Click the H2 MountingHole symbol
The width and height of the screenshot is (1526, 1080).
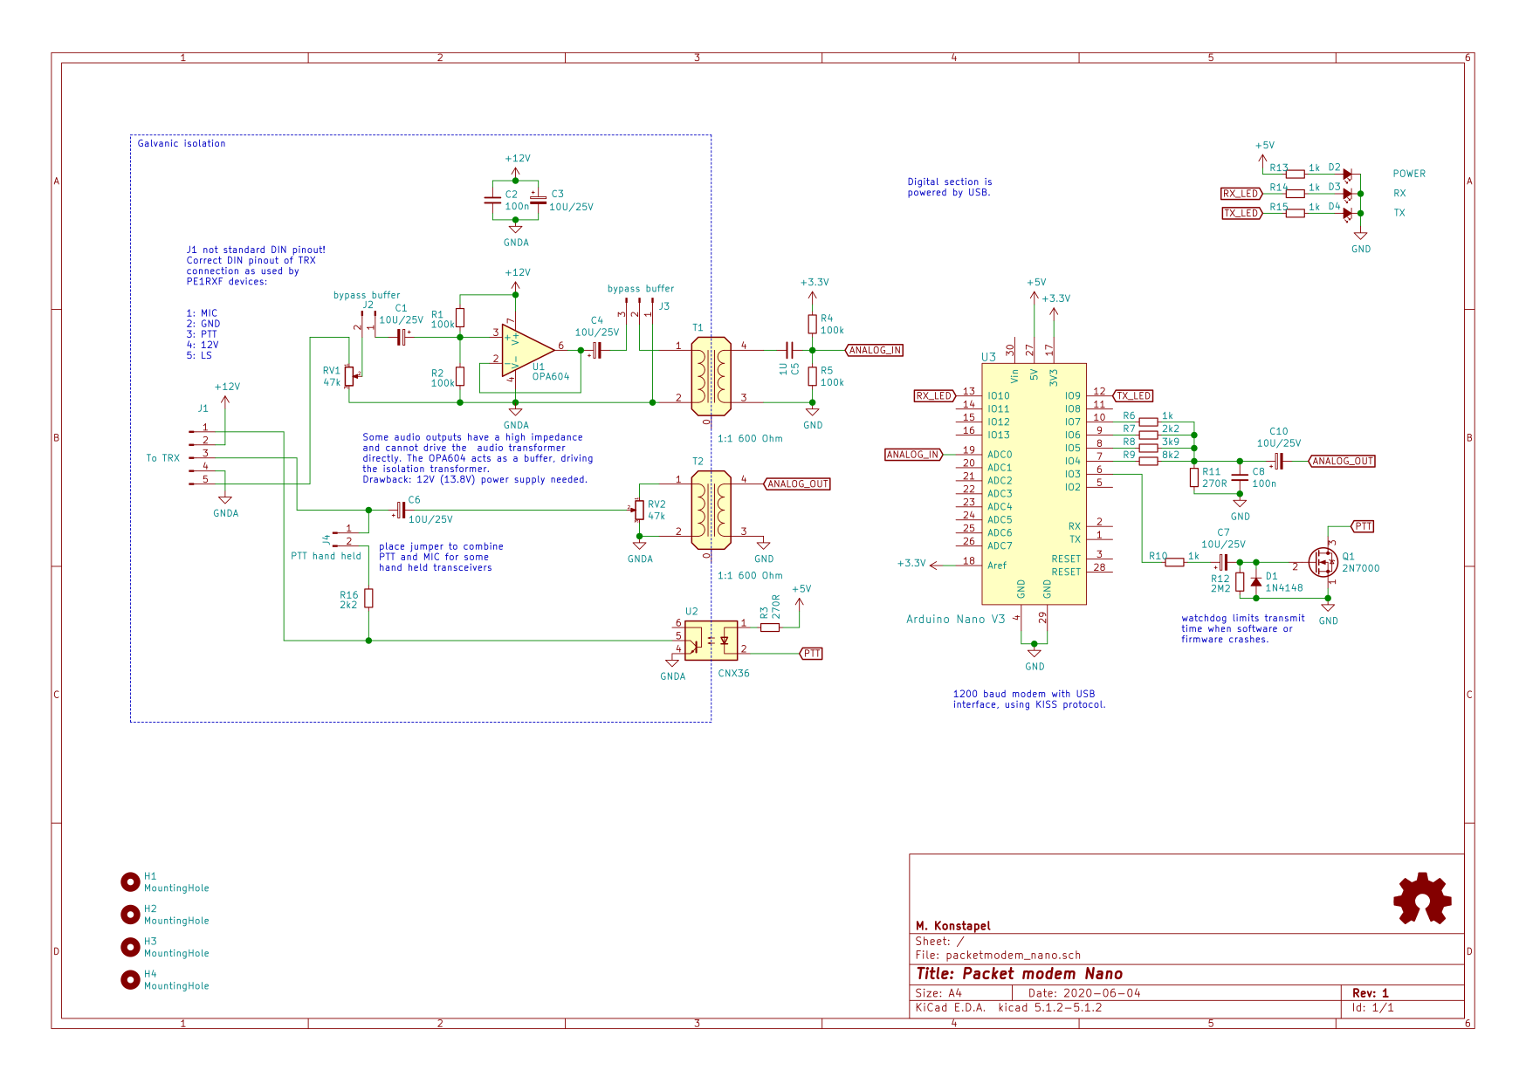point(130,915)
